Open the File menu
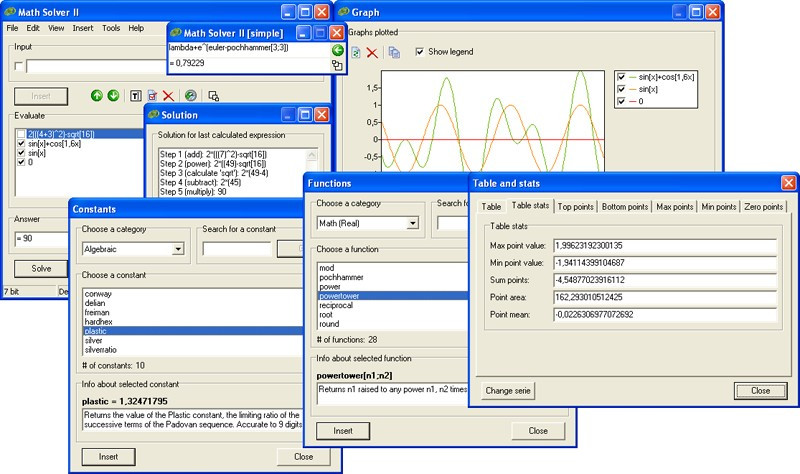 pyautogui.click(x=12, y=28)
